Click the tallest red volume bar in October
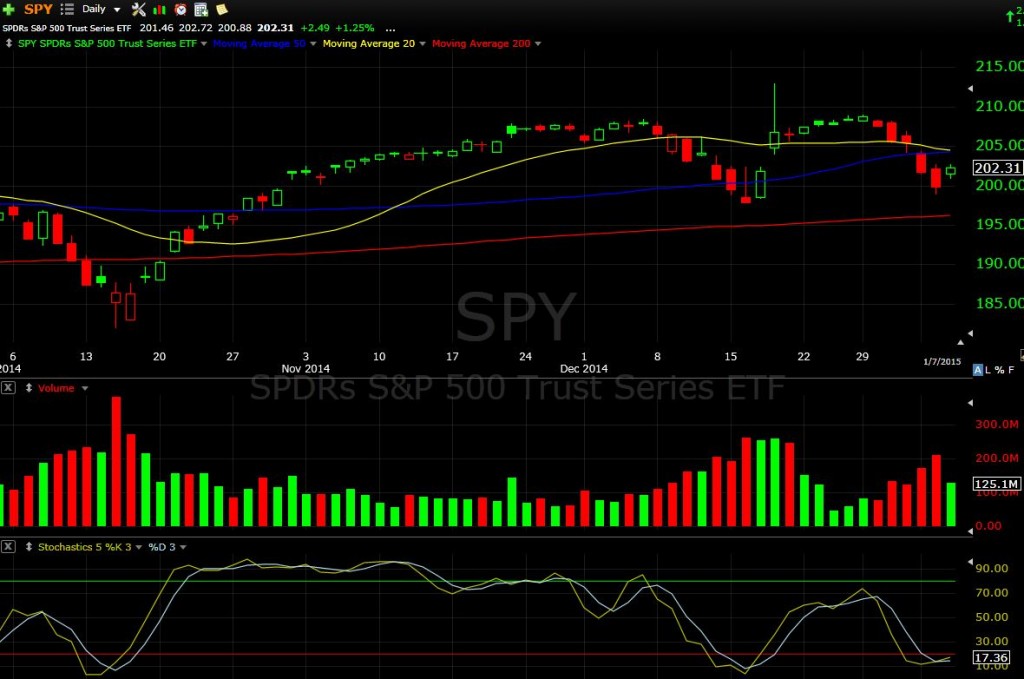 tap(116, 462)
